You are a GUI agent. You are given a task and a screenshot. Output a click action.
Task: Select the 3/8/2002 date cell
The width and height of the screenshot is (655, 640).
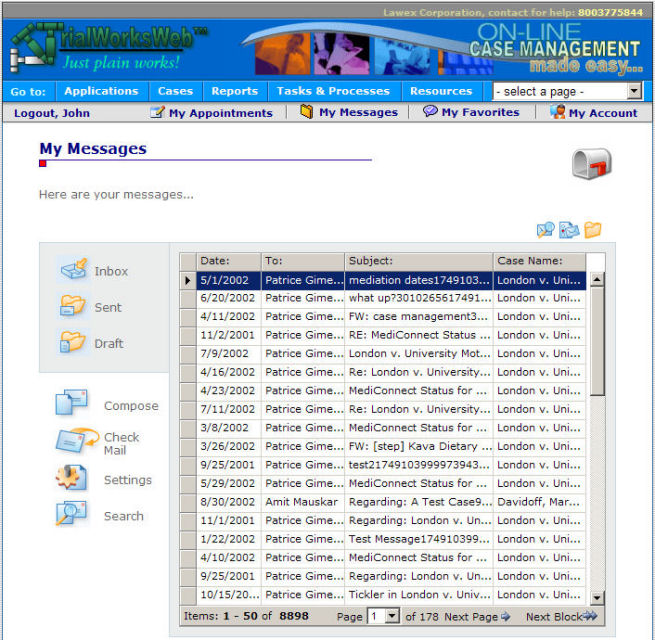228,428
